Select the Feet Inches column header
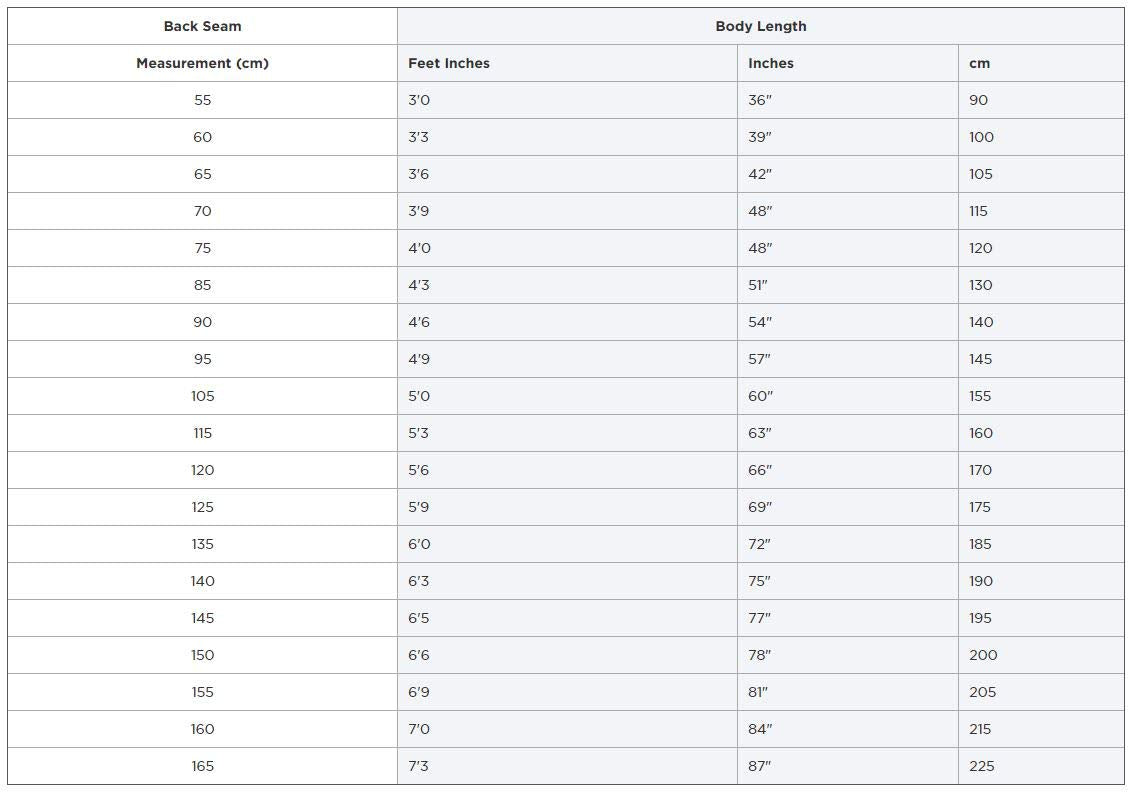 pyautogui.click(x=567, y=63)
